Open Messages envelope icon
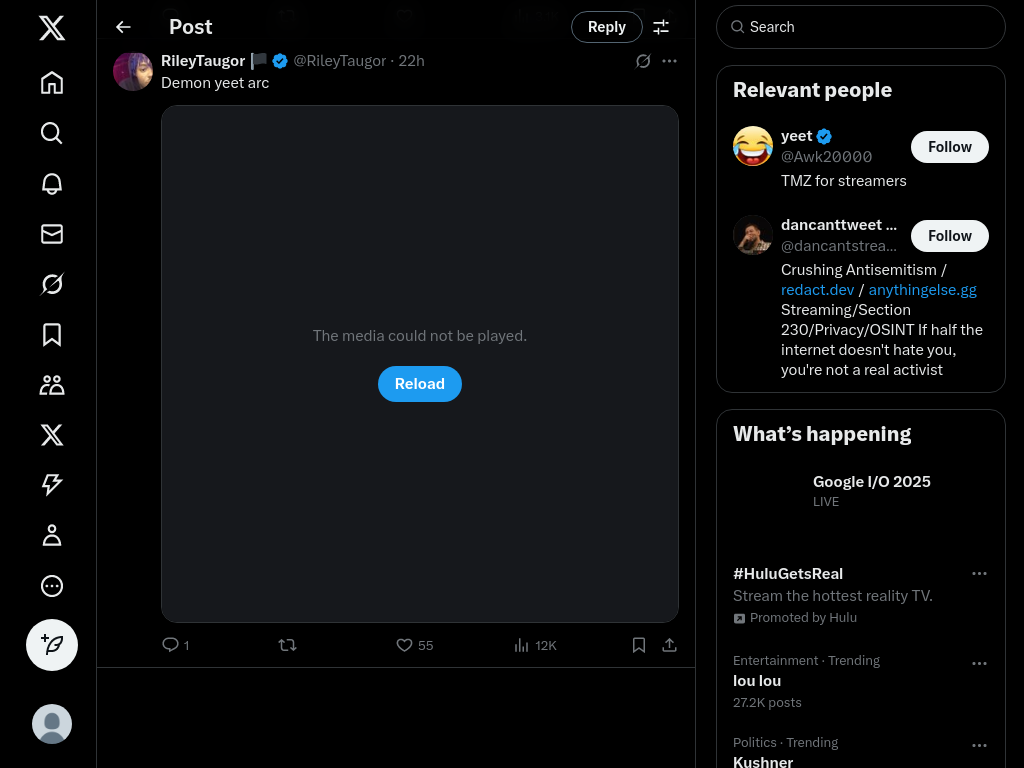 pos(52,234)
